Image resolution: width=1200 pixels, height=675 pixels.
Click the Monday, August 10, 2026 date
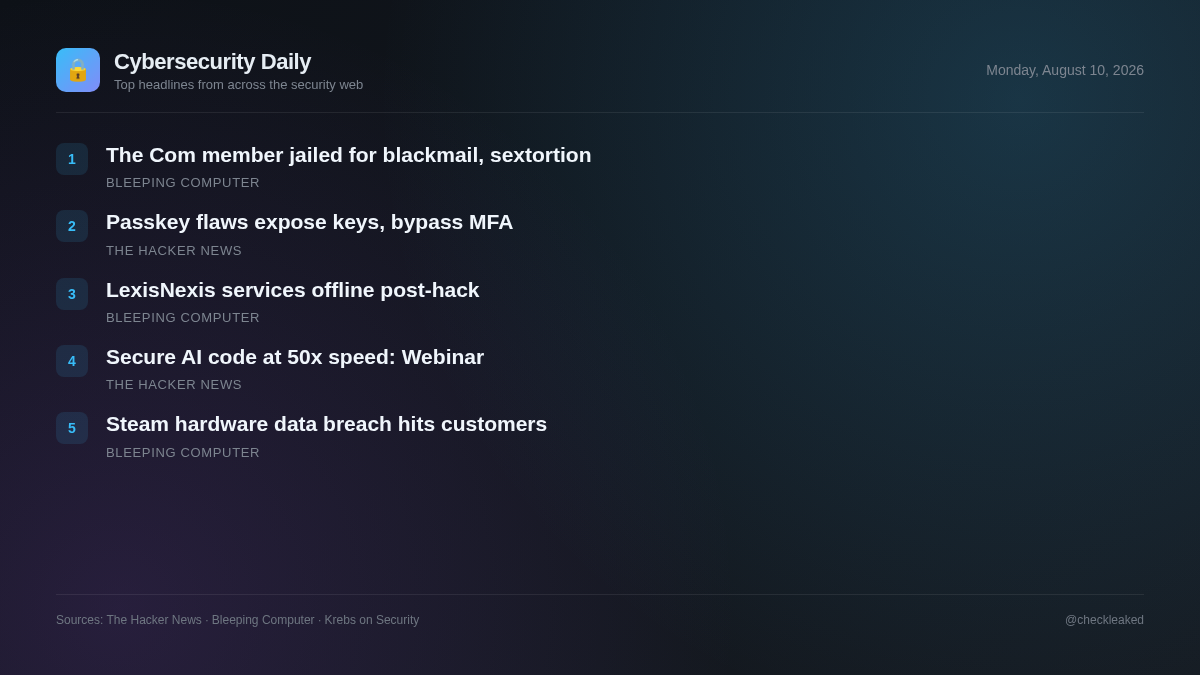coord(1065,70)
